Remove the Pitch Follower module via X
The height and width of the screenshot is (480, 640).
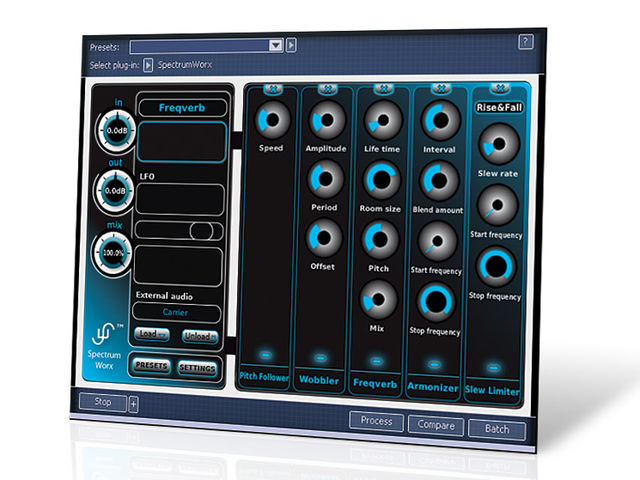coord(273,88)
